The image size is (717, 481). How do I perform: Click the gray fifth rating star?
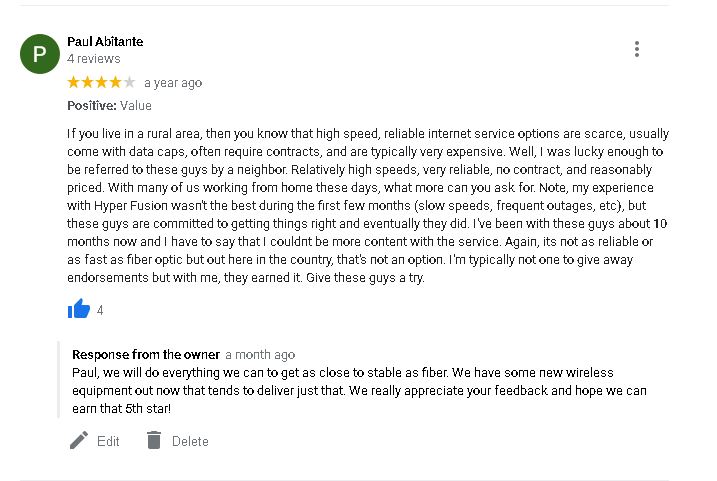pyautogui.click(x=130, y=82)
